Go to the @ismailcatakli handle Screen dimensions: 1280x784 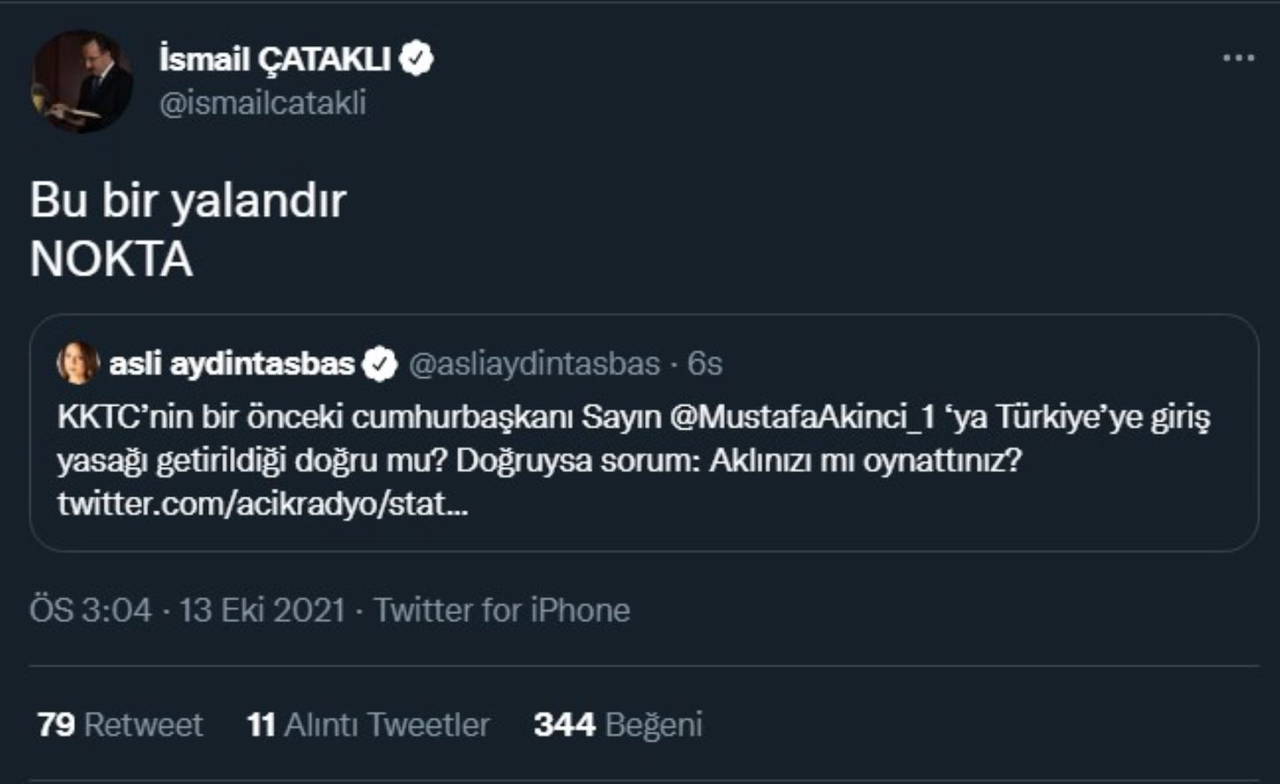pyautogui.click(x=263, y=103)
